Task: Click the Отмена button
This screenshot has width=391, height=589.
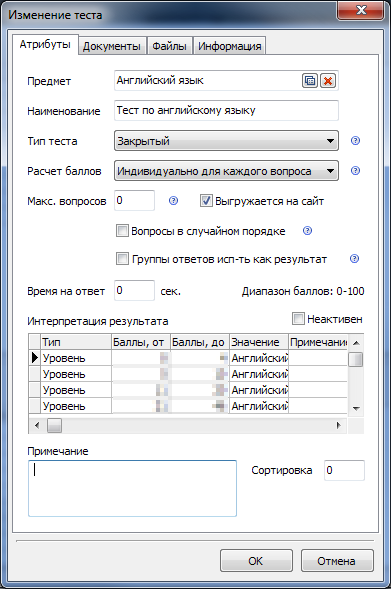Action: pyautogui.click(x=337, y=561)
